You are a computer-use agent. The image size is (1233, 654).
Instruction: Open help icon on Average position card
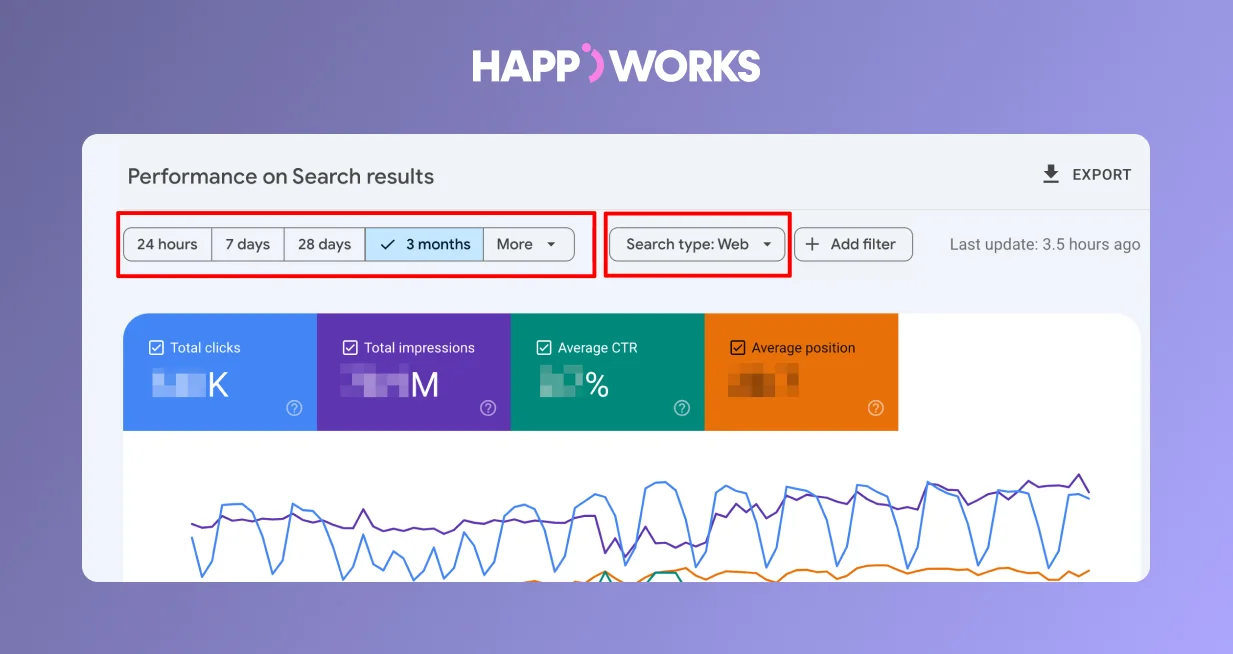tap(876, 408)
